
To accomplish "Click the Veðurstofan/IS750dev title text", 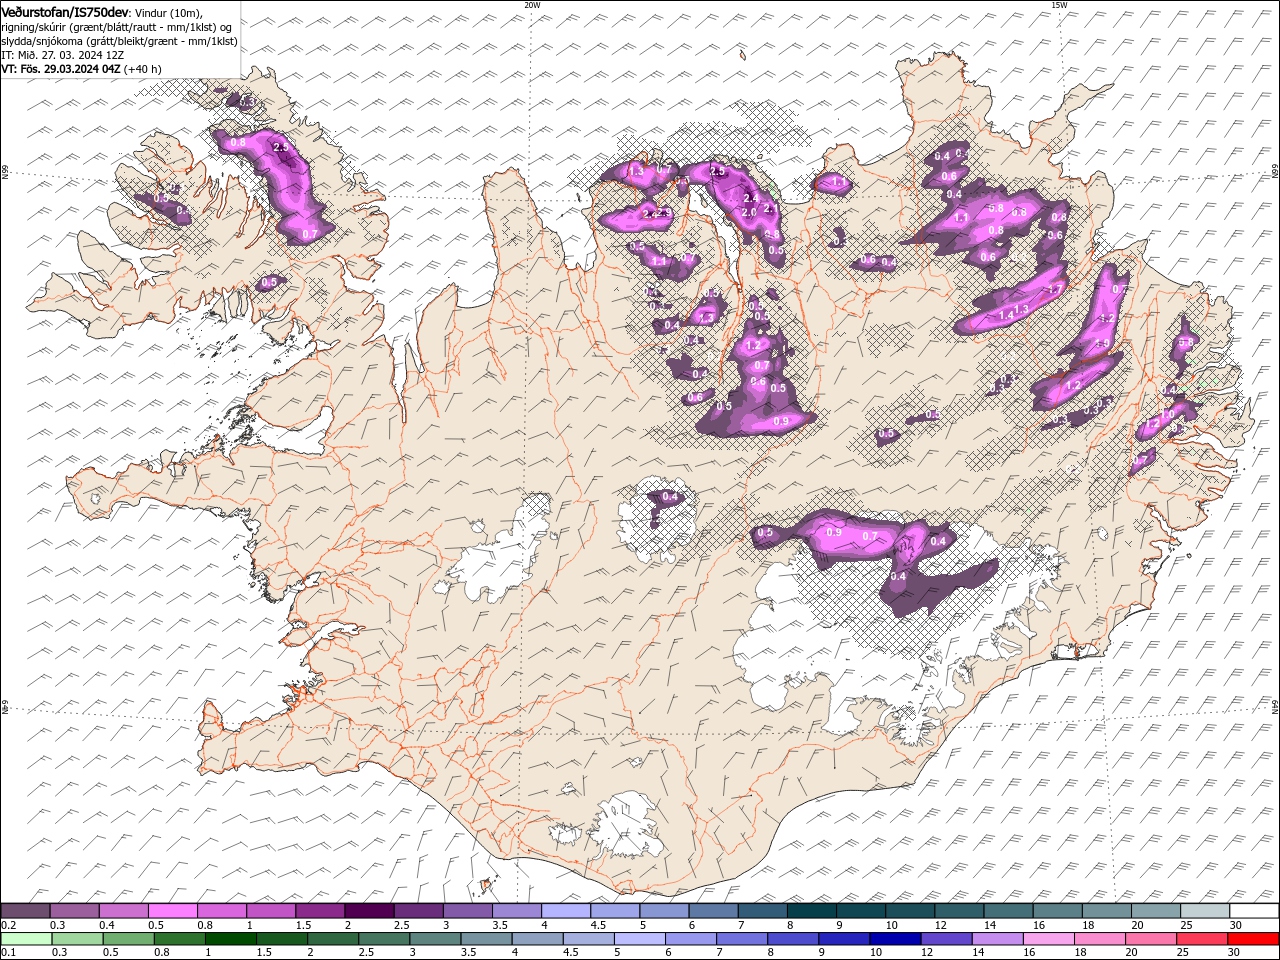I will click(64, 11).
